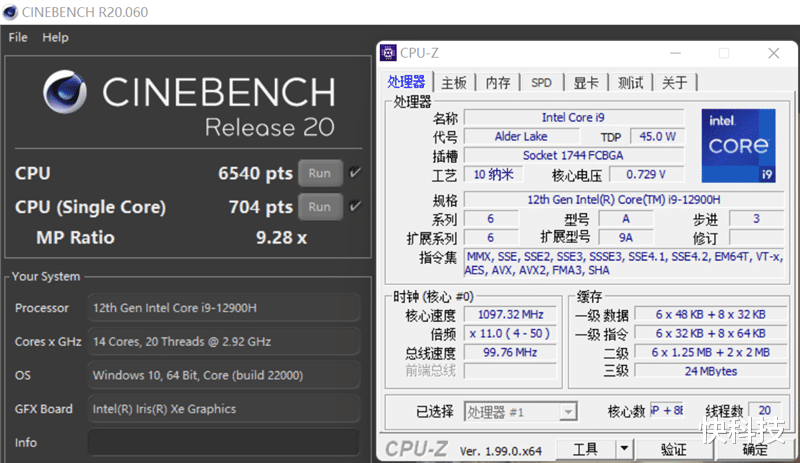Switch to the 显卡 tab
This screenshot has width=800, height=463.
586,83
